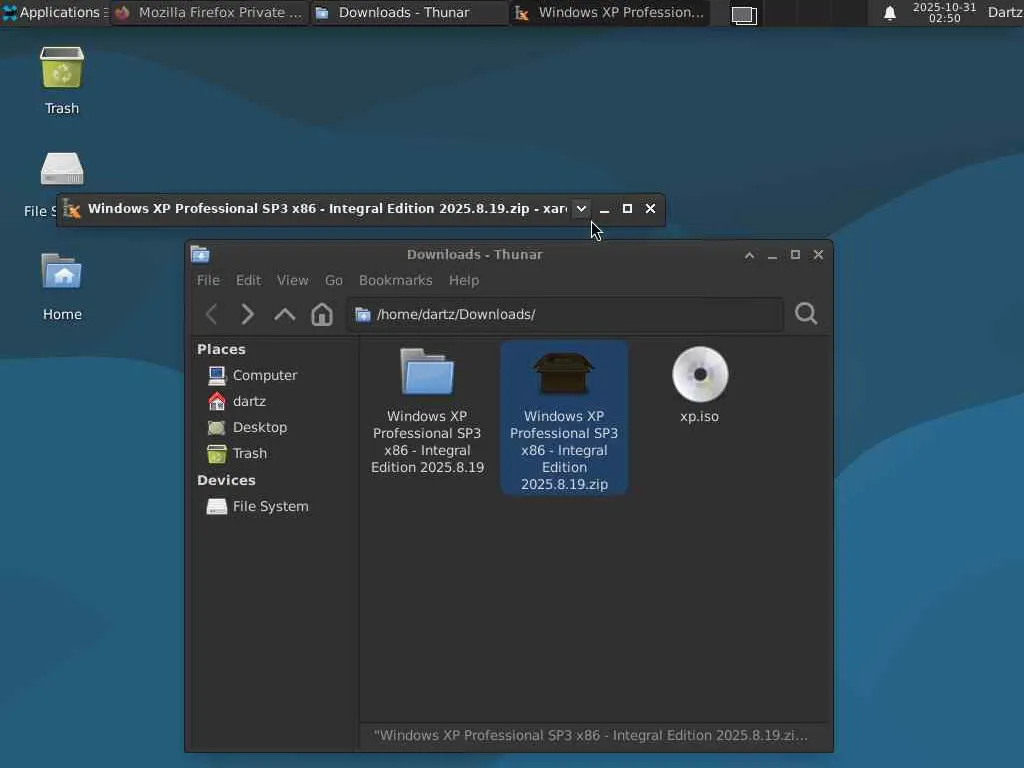Go to the parent folder in Thunar

285,314
